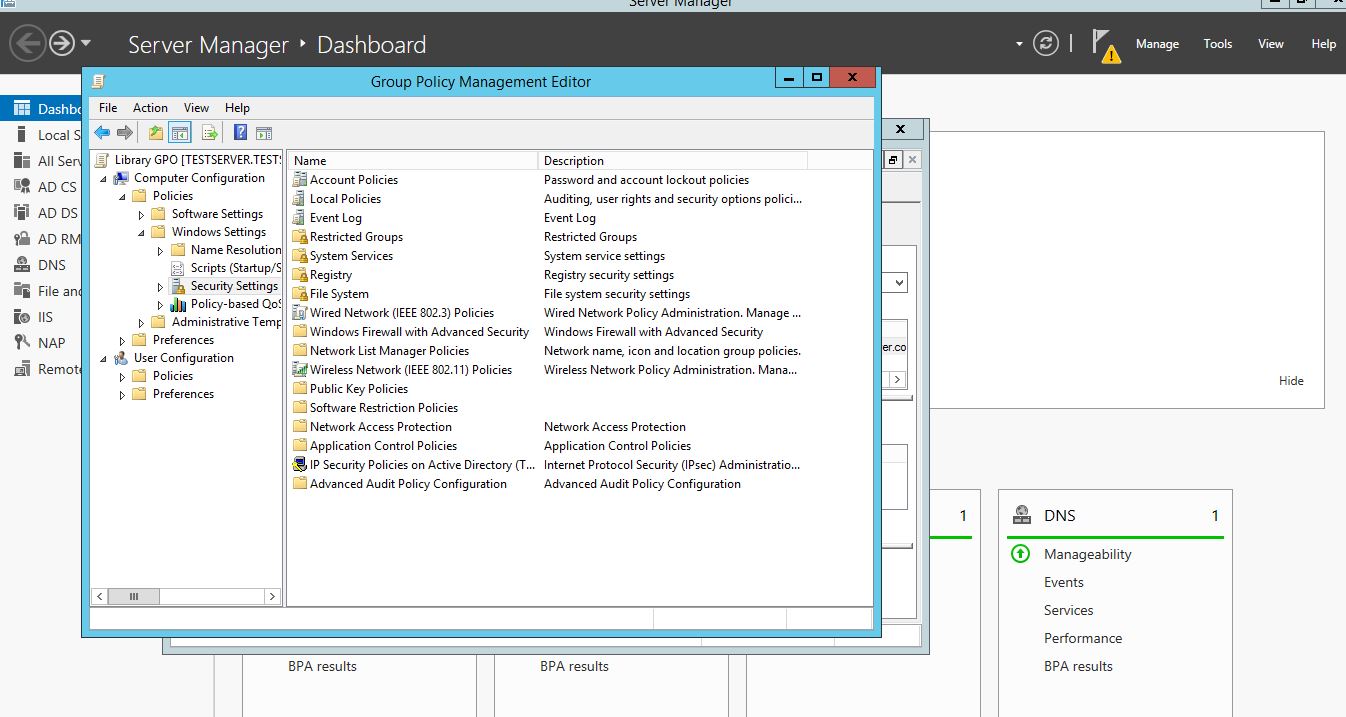Select the Security Settings tree item
1346x717 pixels.
pos(234,286)
